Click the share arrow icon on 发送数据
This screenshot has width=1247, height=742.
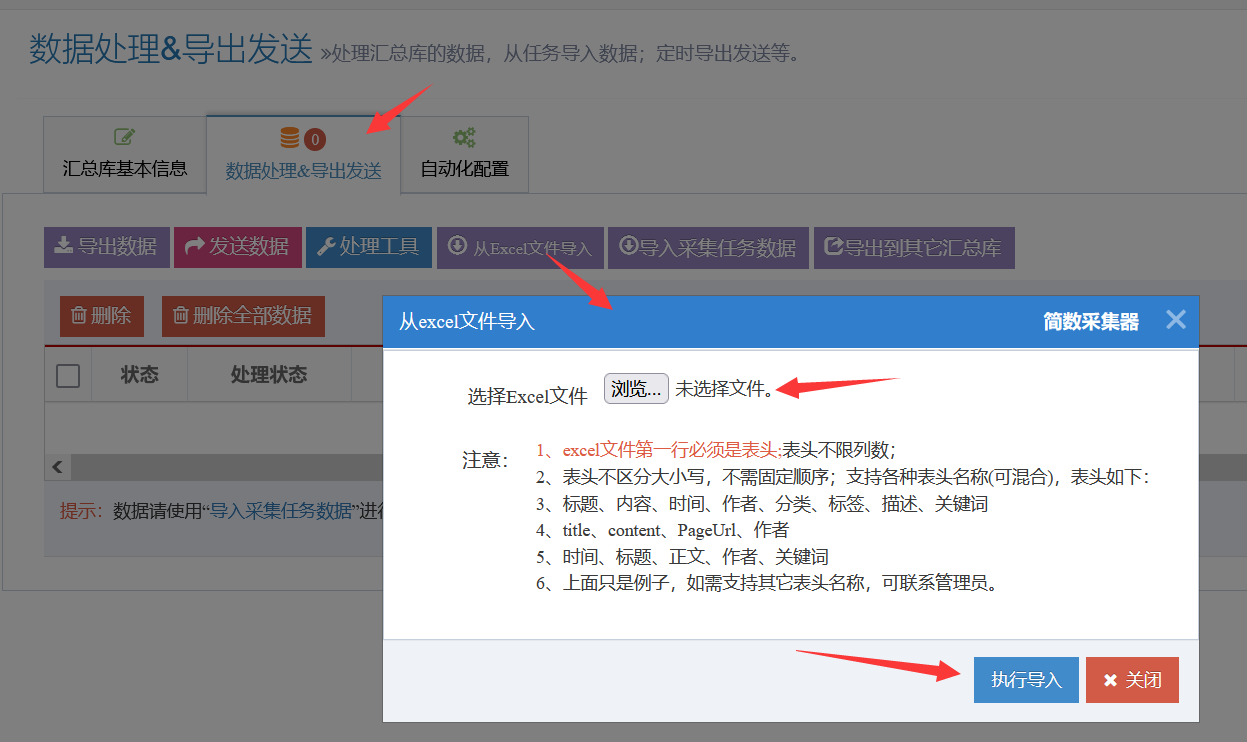(195, 246)
